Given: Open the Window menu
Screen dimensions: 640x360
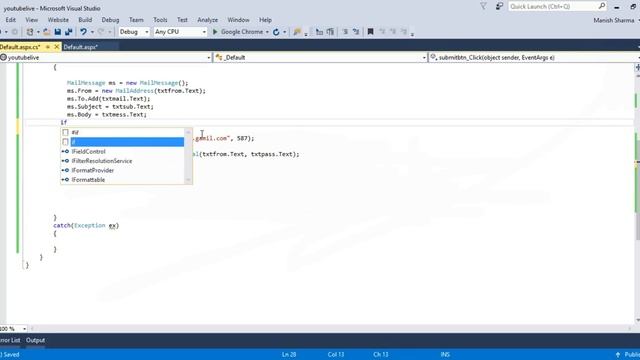Looking at the screenshot, I should [238, 20].
